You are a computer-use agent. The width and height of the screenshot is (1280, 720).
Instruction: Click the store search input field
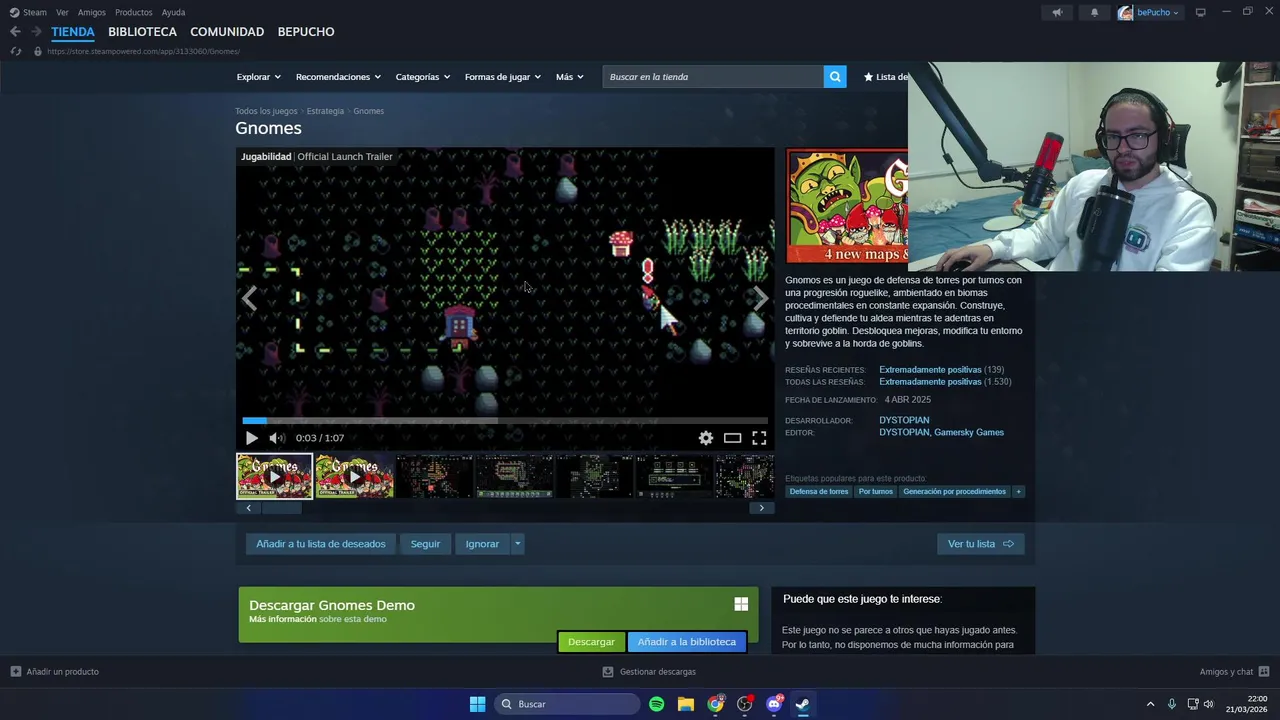pos(713,77)
